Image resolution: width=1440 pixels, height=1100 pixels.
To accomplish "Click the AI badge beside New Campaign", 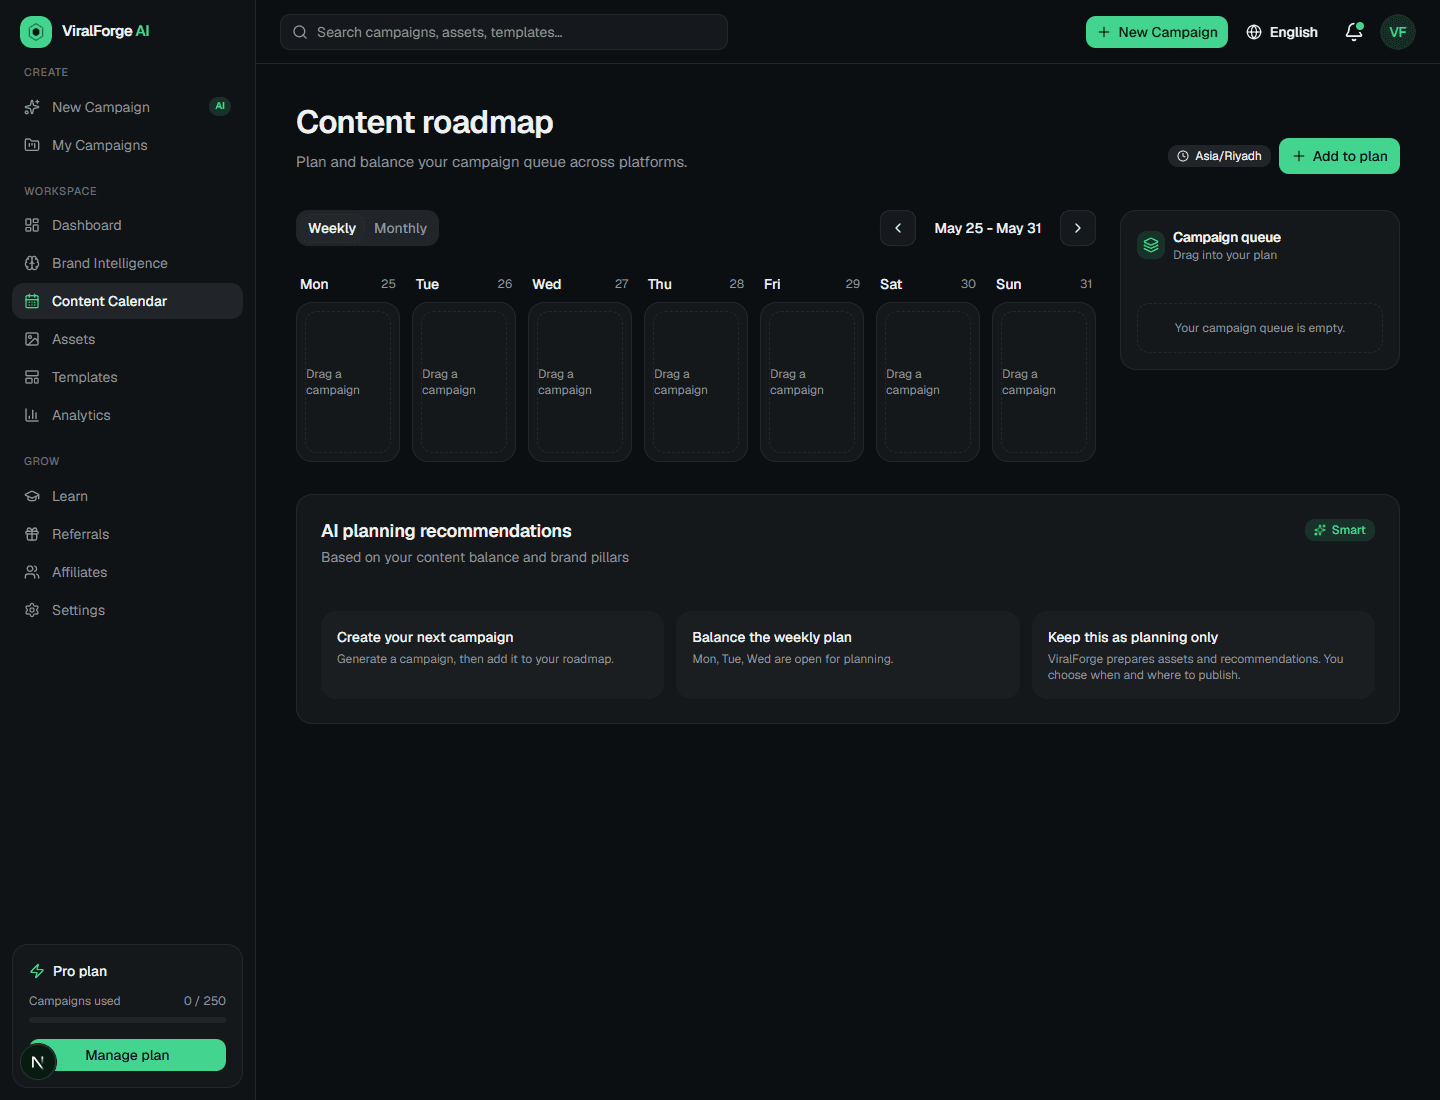I will pyautogui.click(x=220, y=106).
